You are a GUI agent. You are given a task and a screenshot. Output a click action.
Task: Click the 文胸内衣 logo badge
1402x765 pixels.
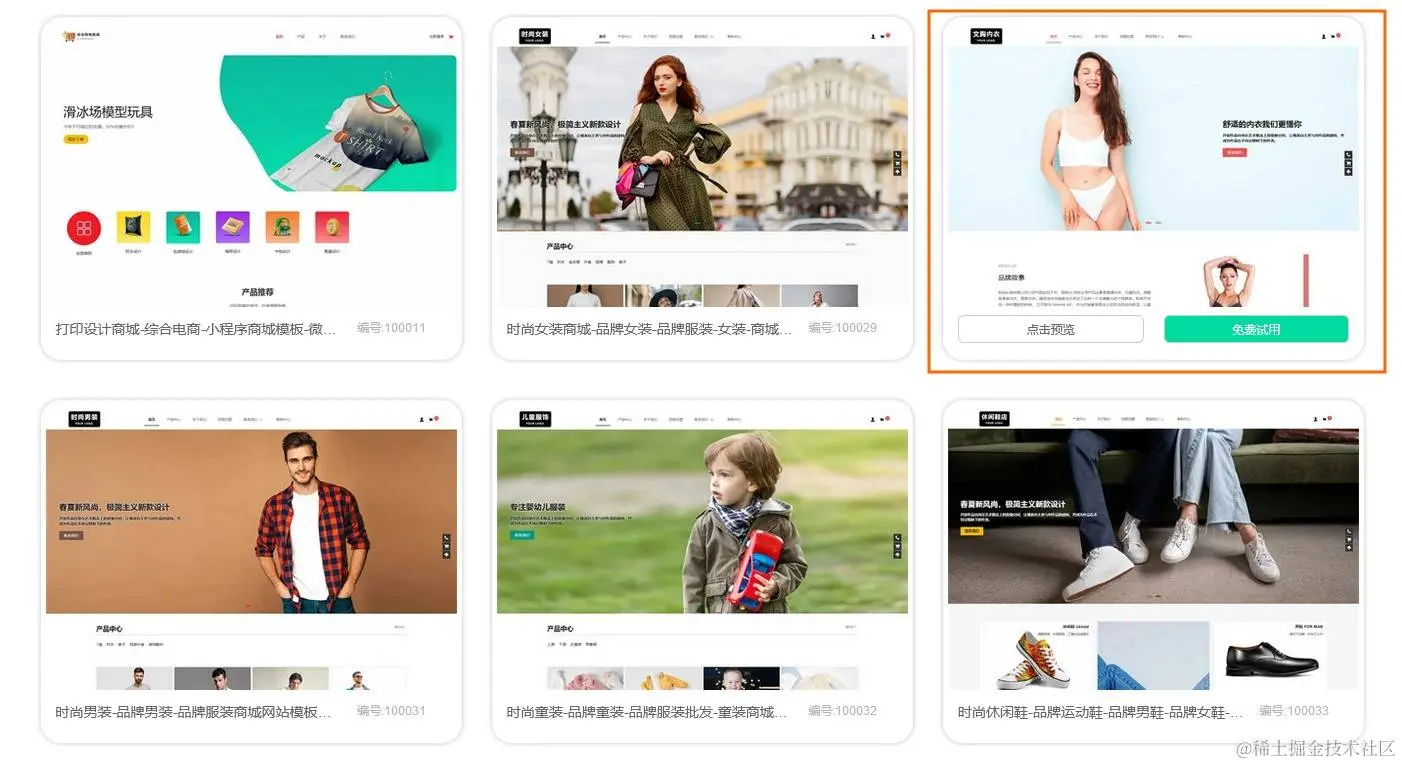[x=986, y=35]
